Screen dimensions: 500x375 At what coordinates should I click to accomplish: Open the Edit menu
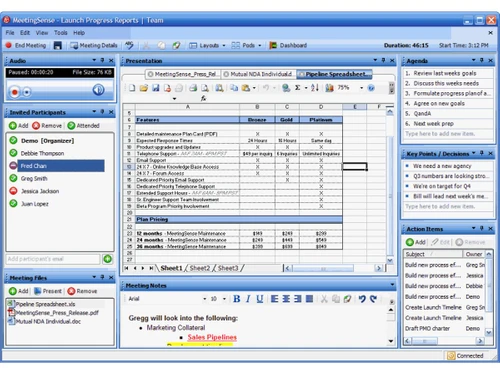(x=25, y=33)
